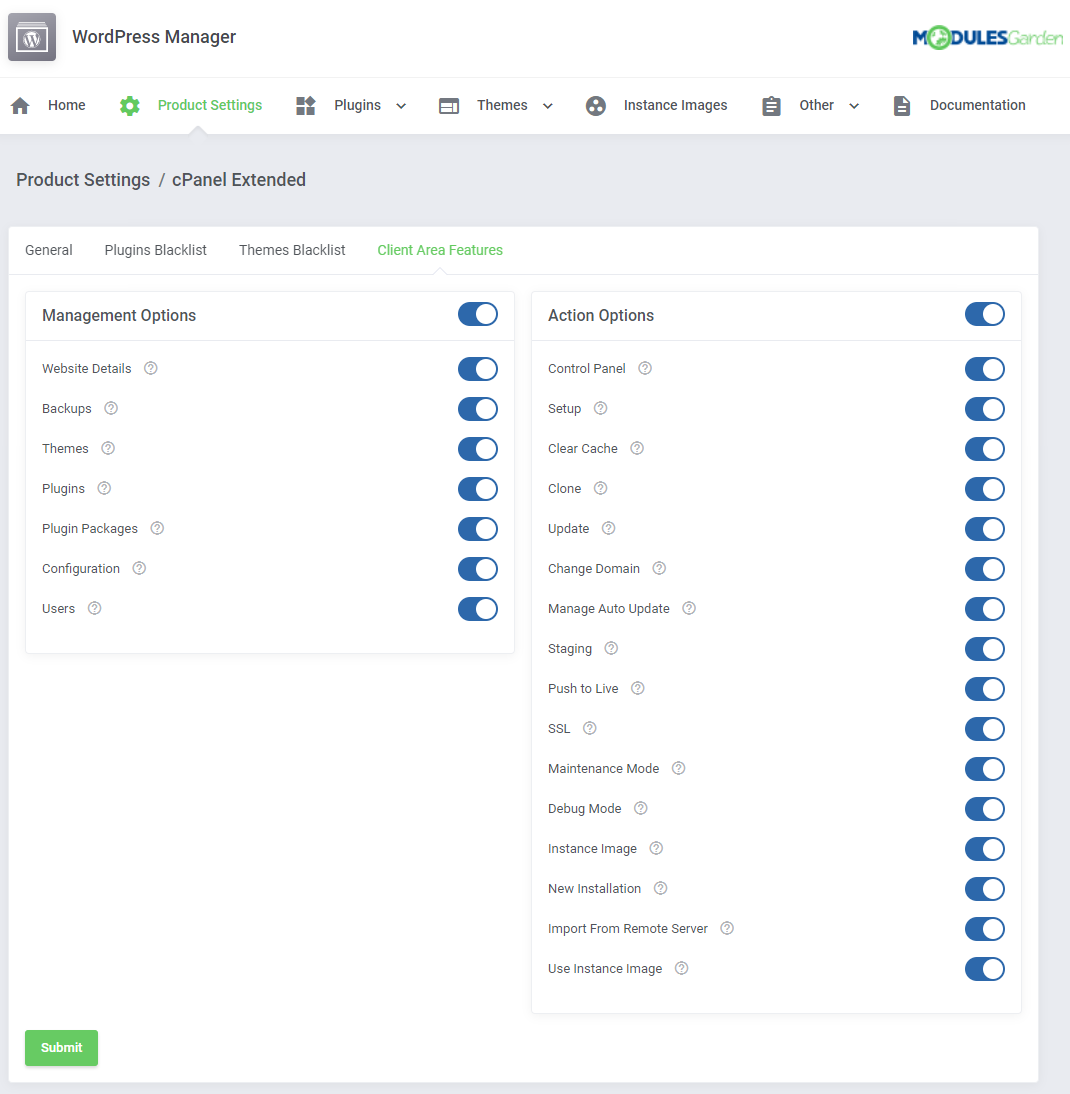
Task: Click help icon next to Users
Action: pos(95,608)
